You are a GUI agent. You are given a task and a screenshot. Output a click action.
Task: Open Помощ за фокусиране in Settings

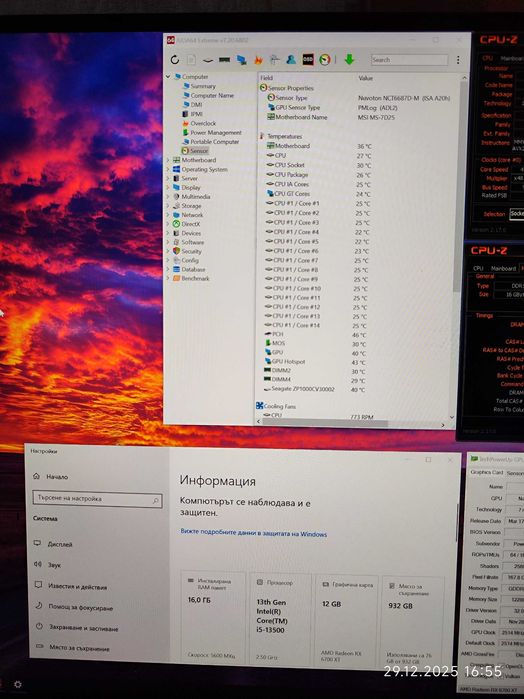coord(74,607)
